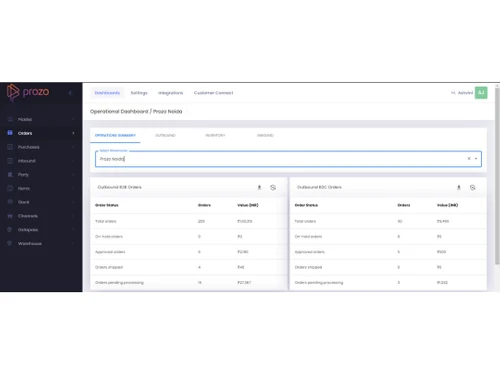Click Order Status header in B2B table
The height and width of the screenshot is (375, 500).
(107, 205)
